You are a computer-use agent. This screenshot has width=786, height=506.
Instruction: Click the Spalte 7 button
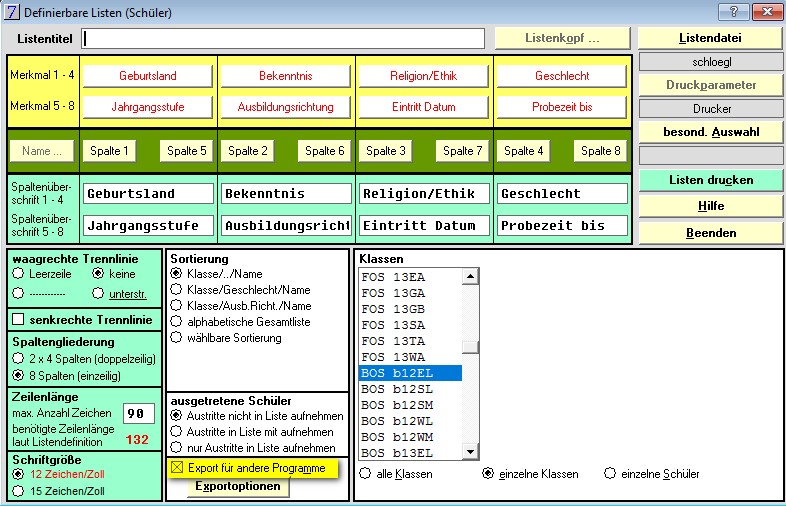click(x=462, y=151)
